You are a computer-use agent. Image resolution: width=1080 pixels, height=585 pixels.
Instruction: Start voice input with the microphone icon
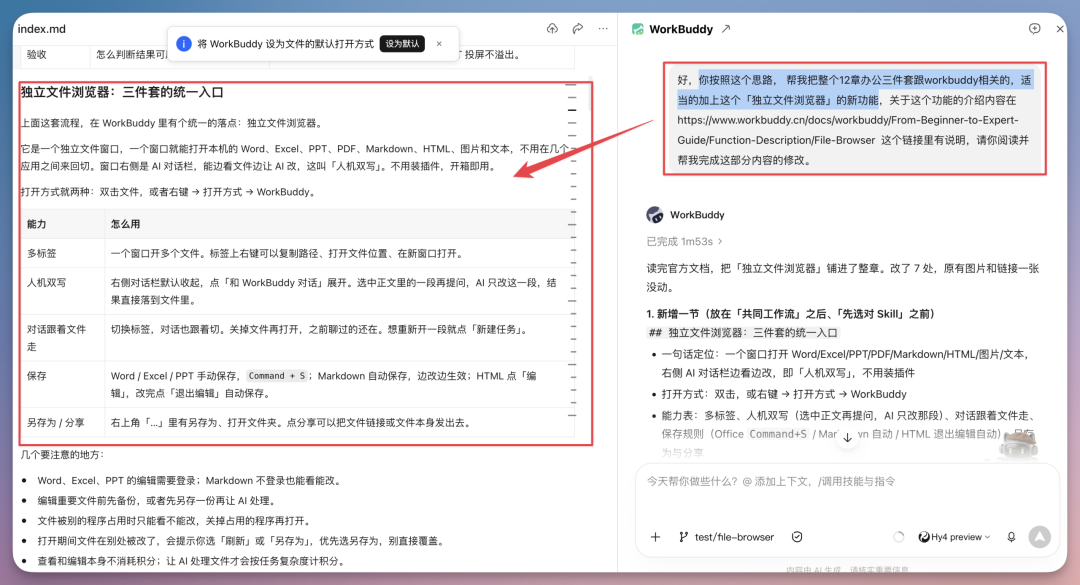coord(1011,537)
